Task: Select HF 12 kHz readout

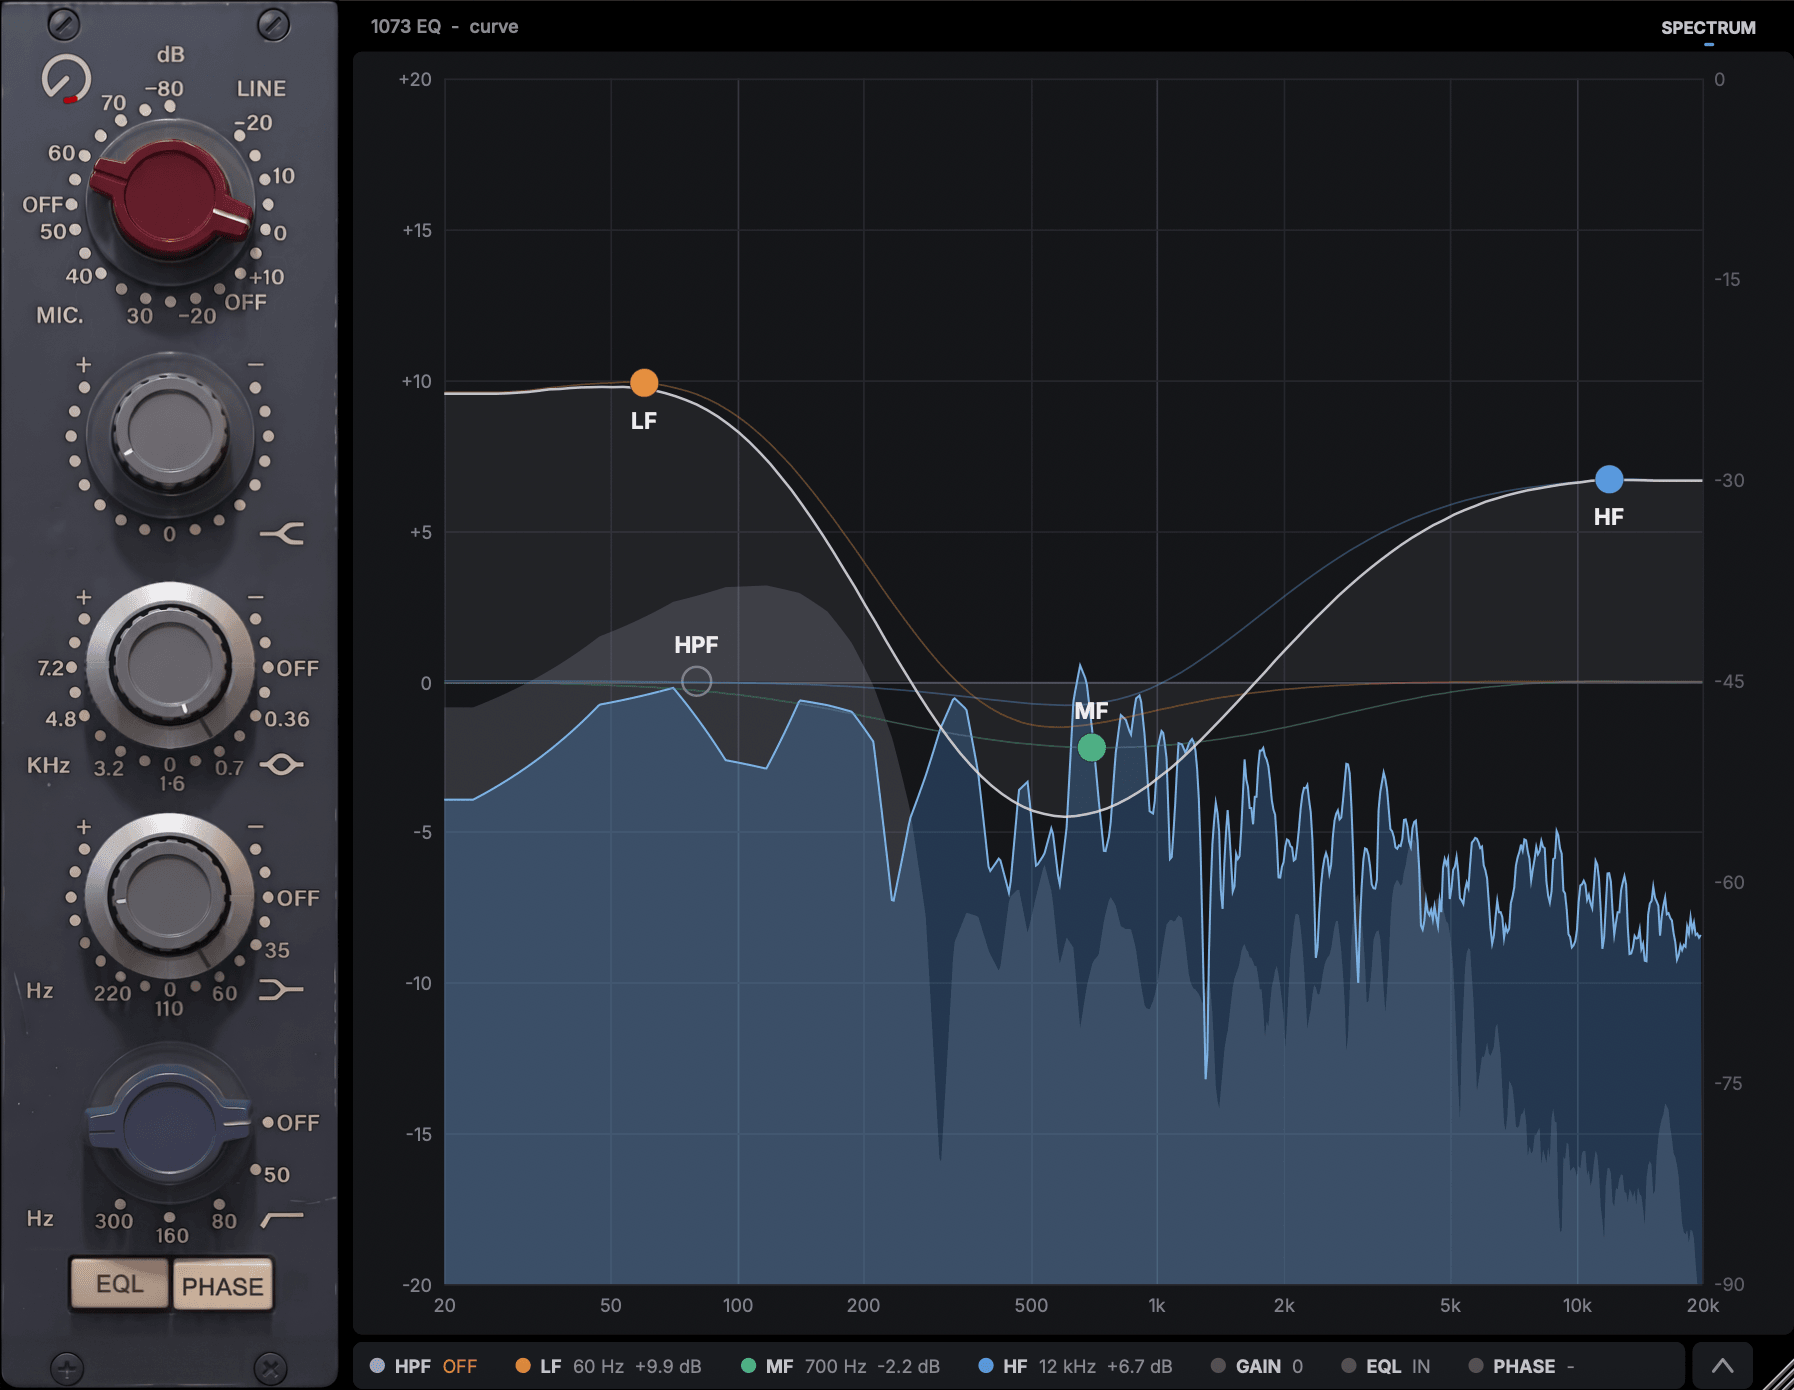Action: tap(1075, 1366)
